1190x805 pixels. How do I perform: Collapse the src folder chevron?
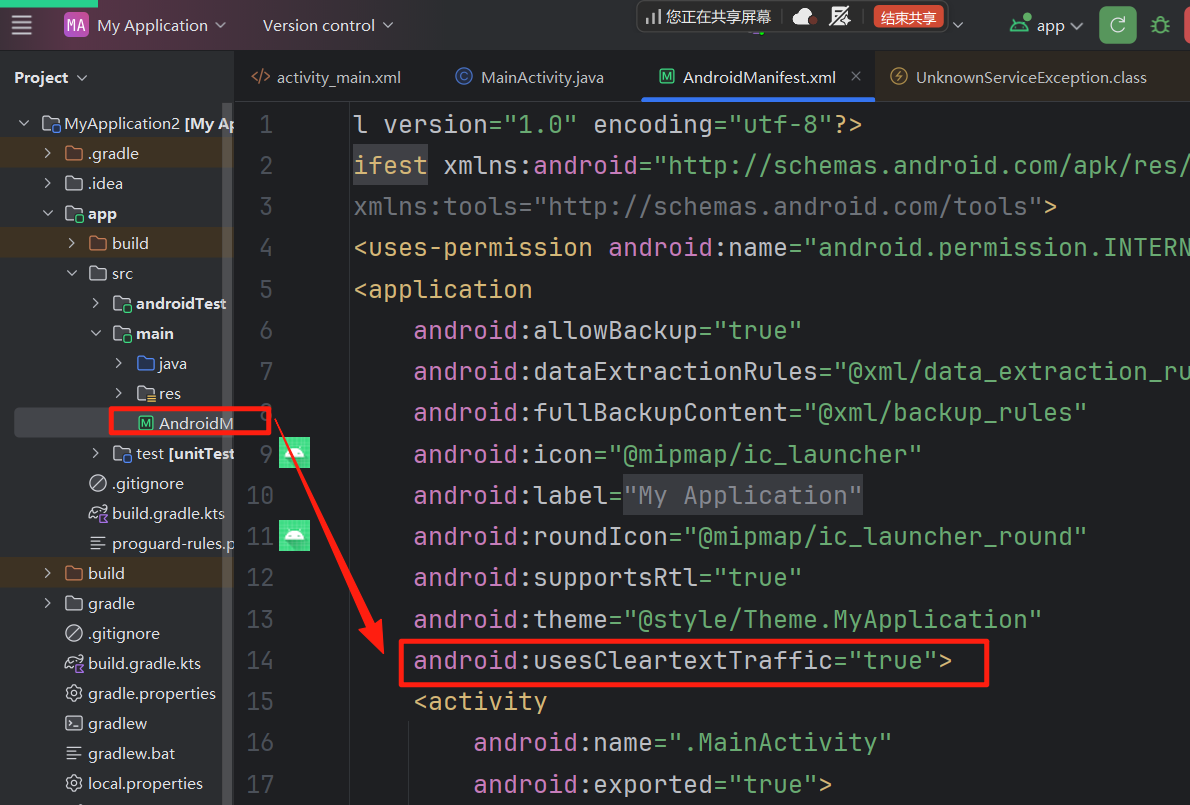(x=72, y=273)
